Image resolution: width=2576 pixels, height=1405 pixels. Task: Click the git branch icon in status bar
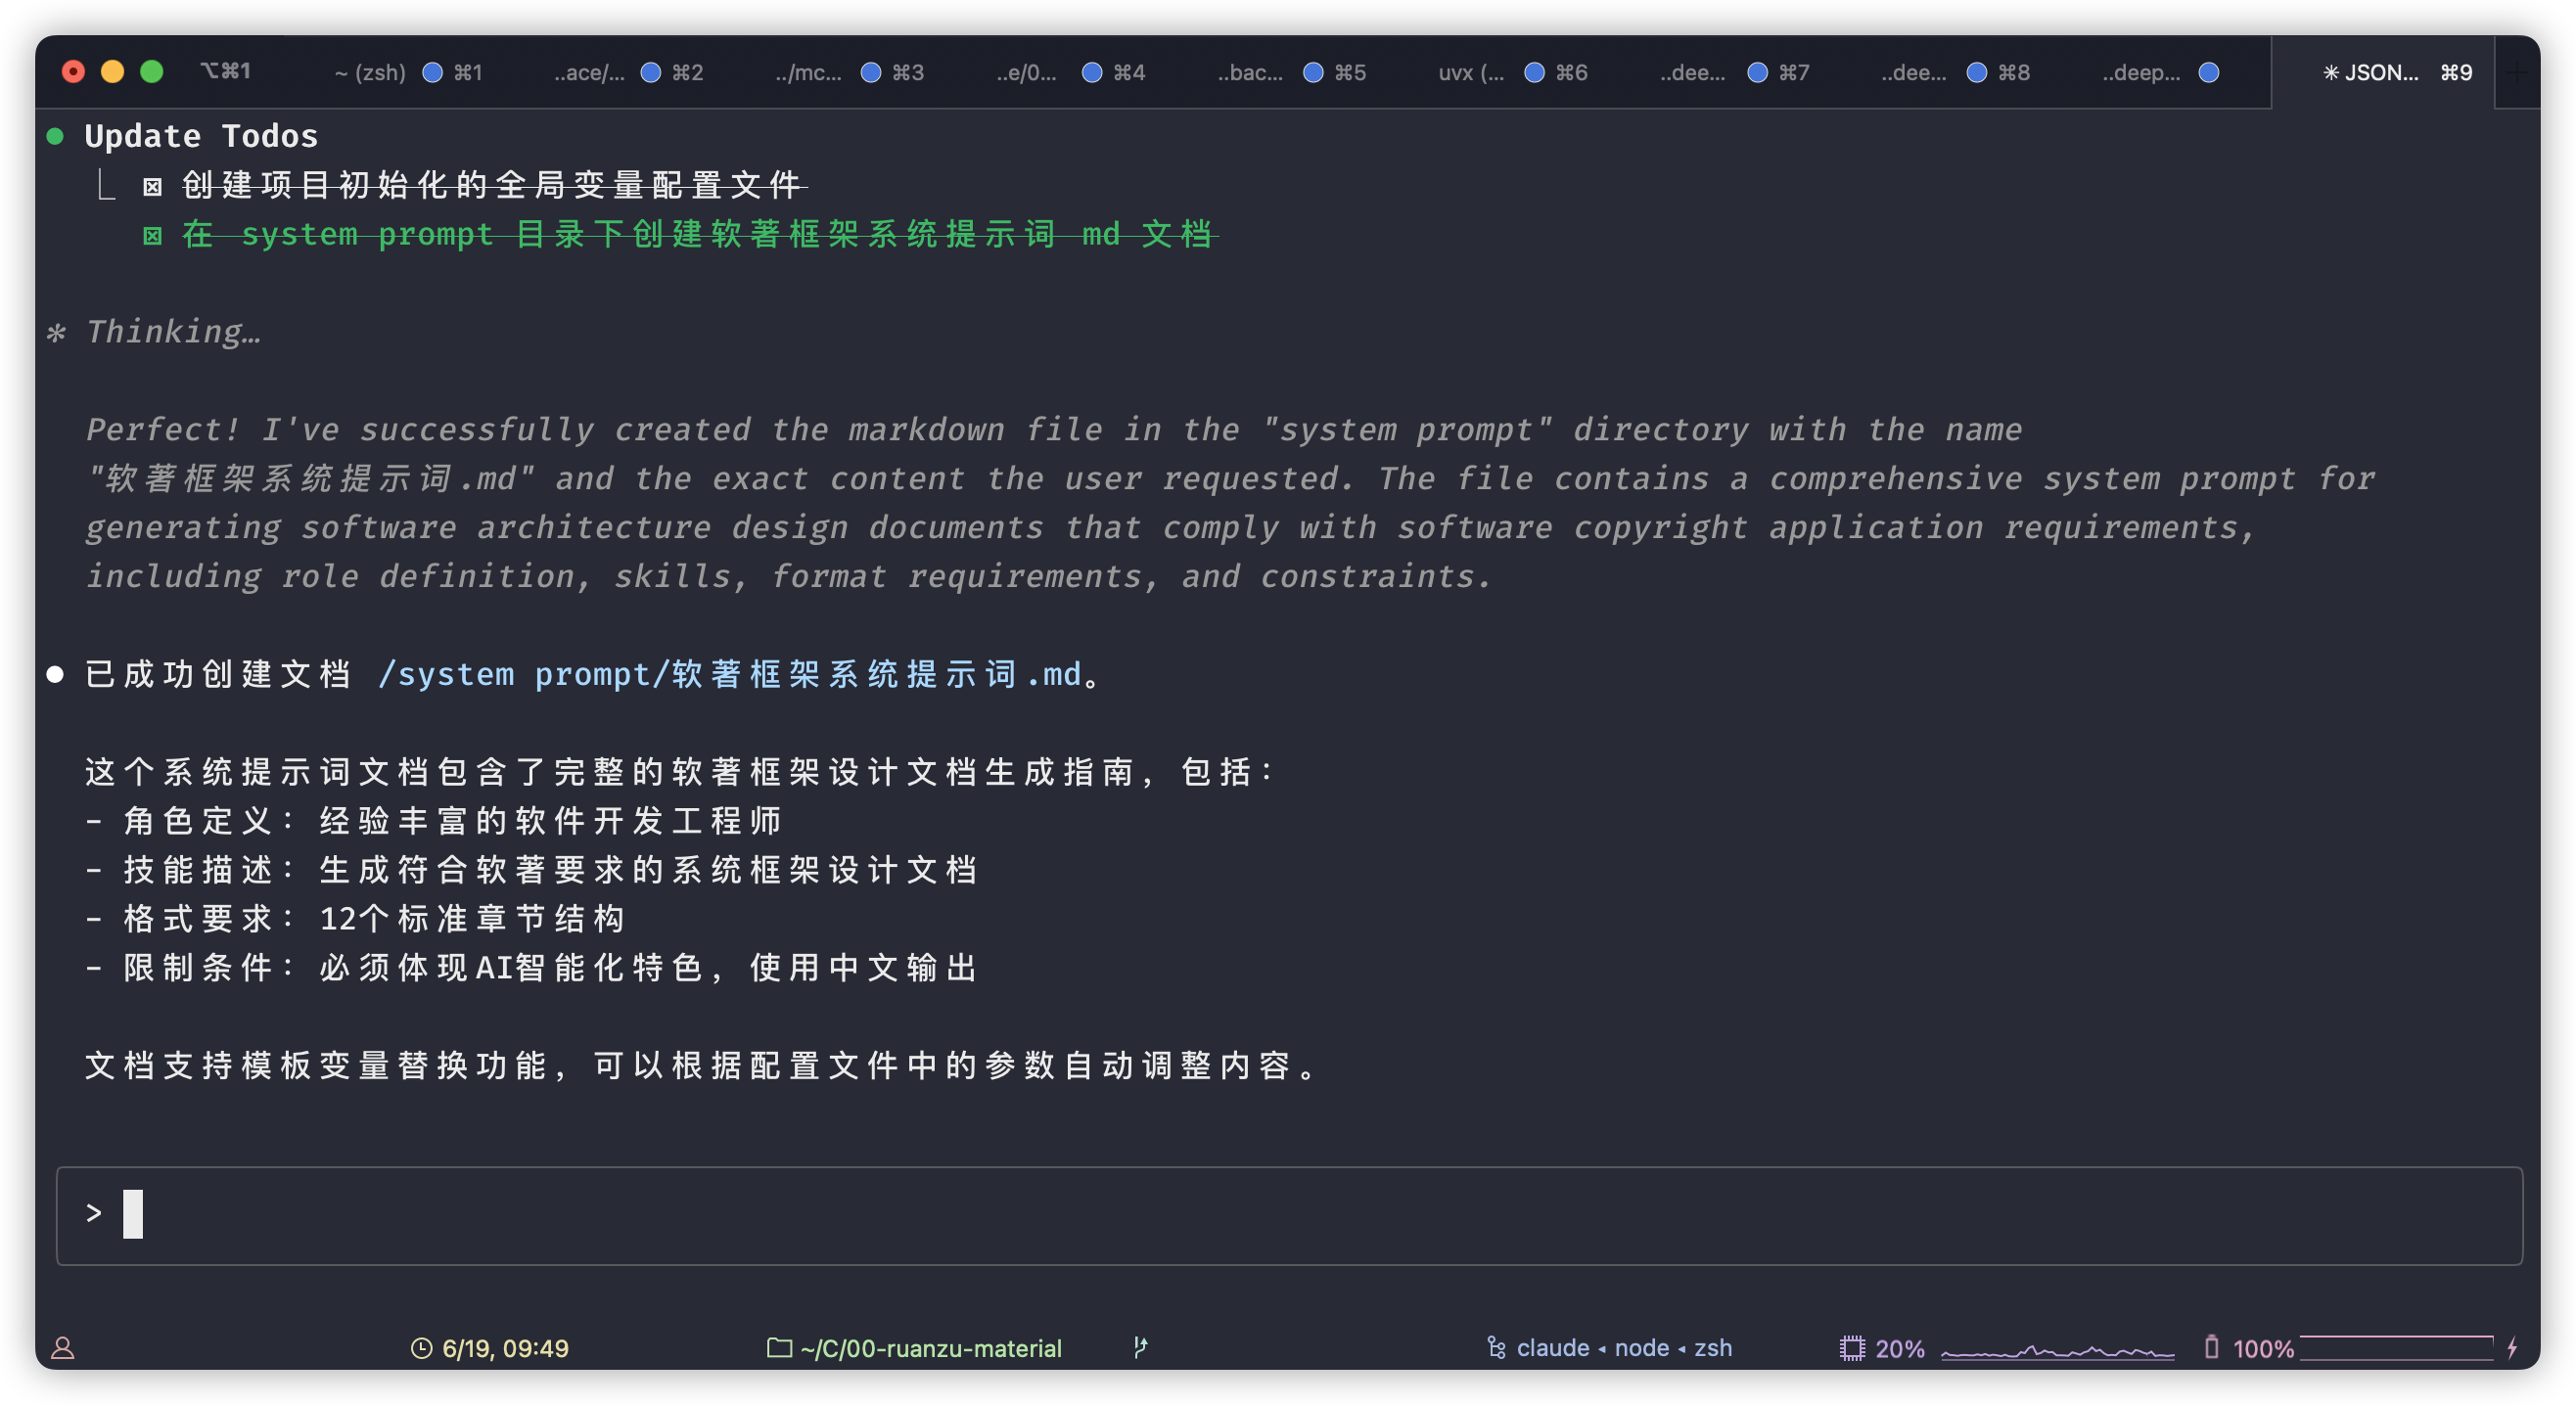(x=1140, y=1347)
